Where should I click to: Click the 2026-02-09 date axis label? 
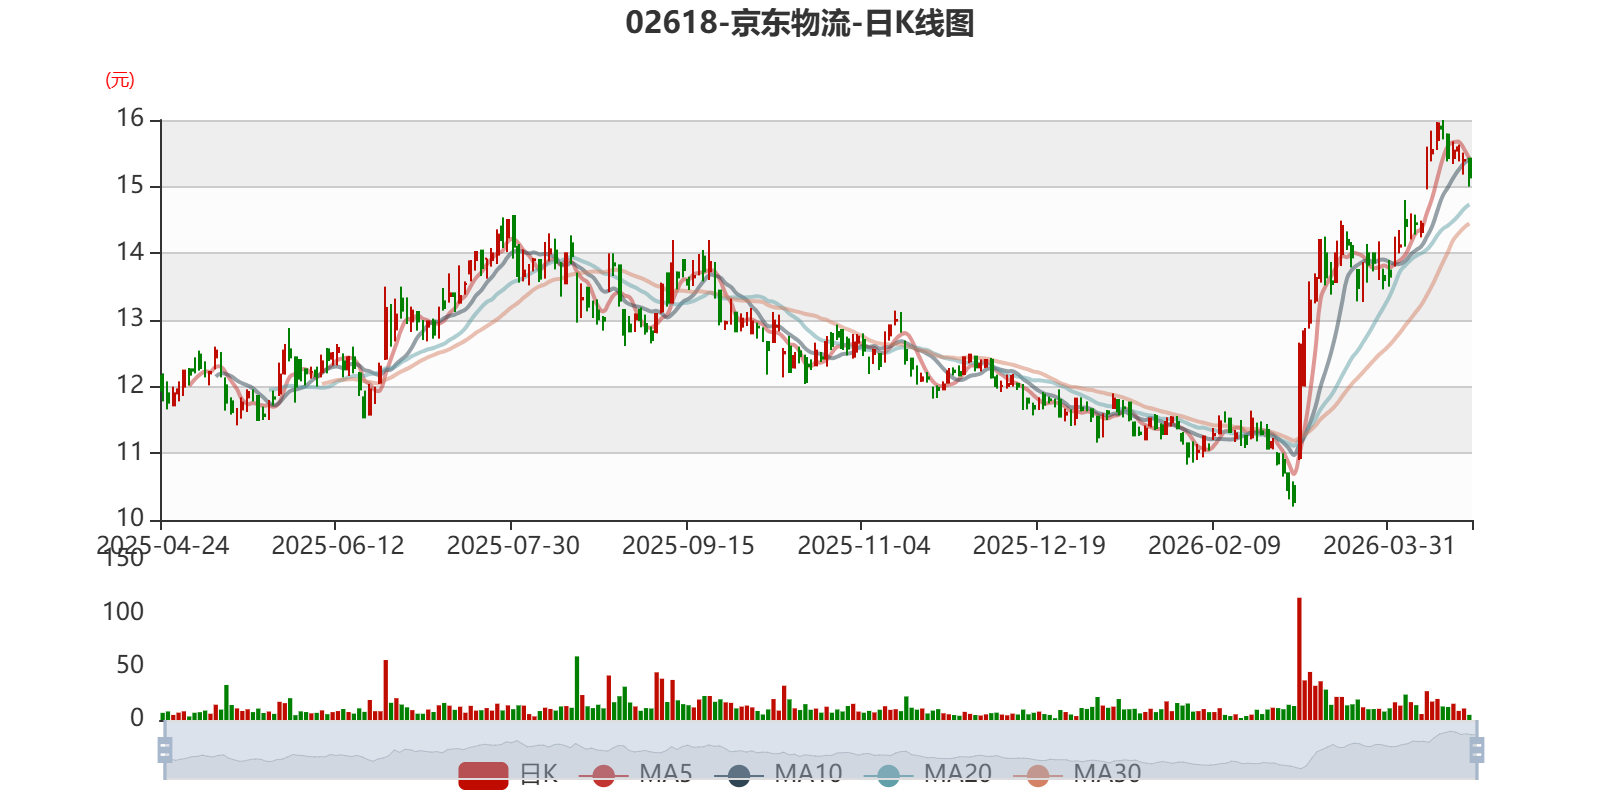[1214, 545]
